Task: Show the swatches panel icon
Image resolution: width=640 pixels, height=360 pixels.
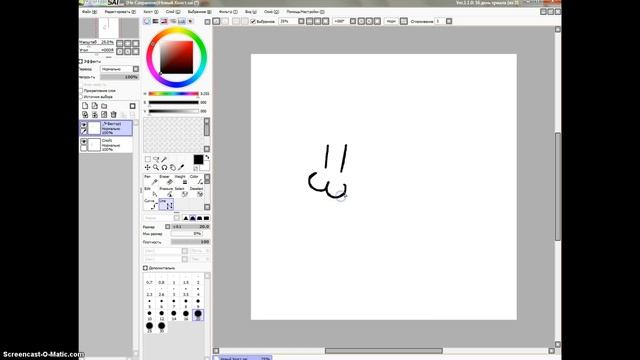Action: pyautogui.click(x=182, y=21)
